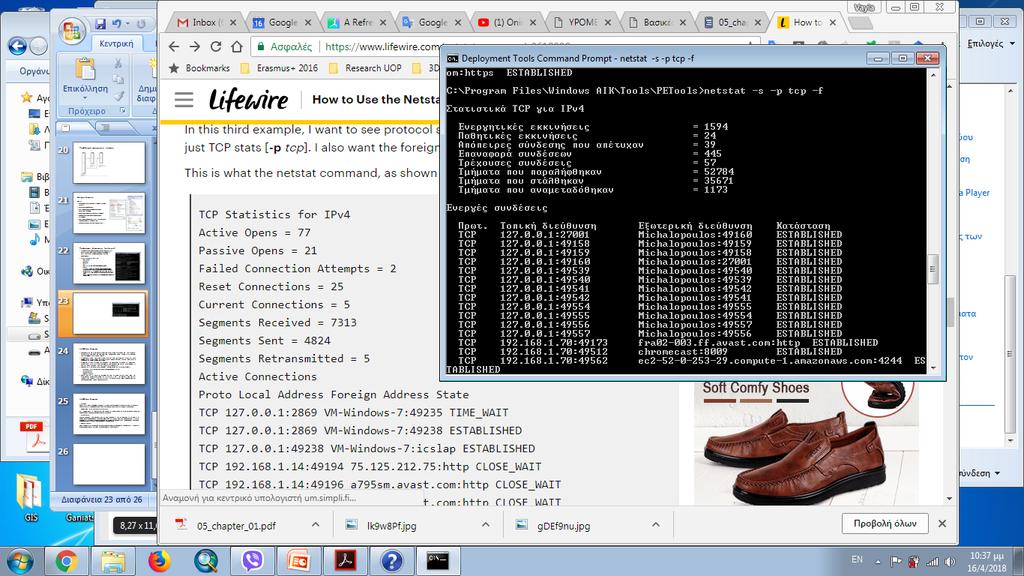Show hidden system tray icons

[x=878, y=562]
